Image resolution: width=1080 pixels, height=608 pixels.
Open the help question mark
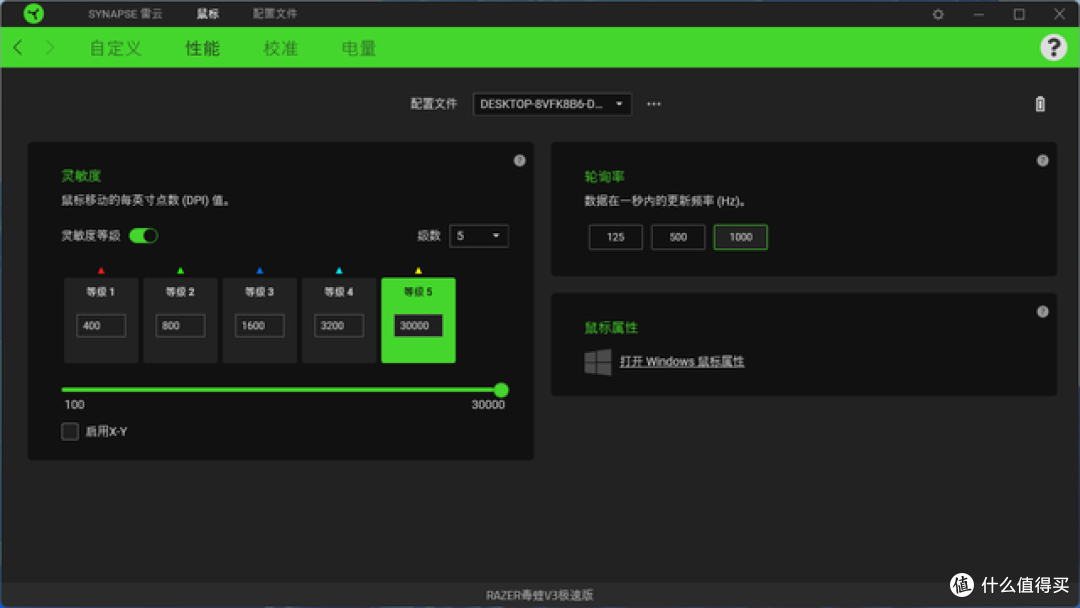1053,48
